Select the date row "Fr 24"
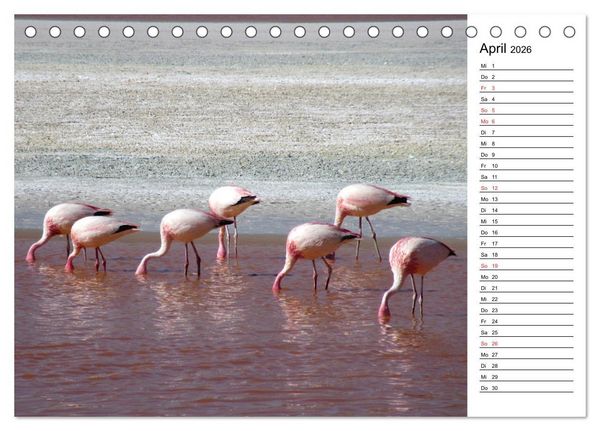 527,321
